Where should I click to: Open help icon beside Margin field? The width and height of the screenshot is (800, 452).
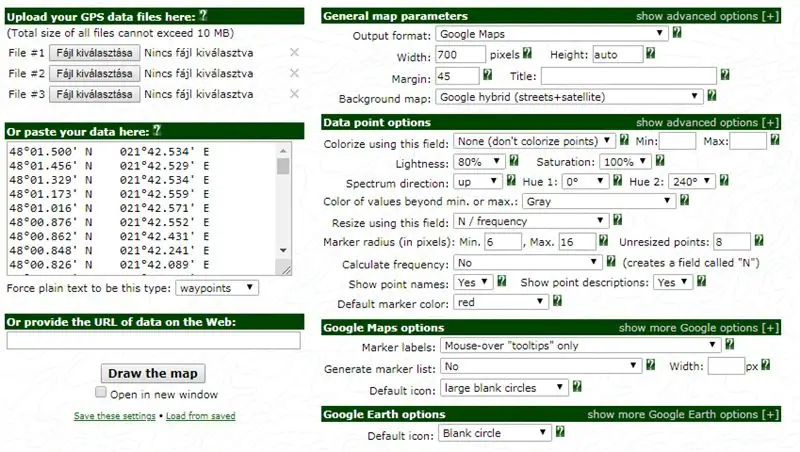[487, 75]
